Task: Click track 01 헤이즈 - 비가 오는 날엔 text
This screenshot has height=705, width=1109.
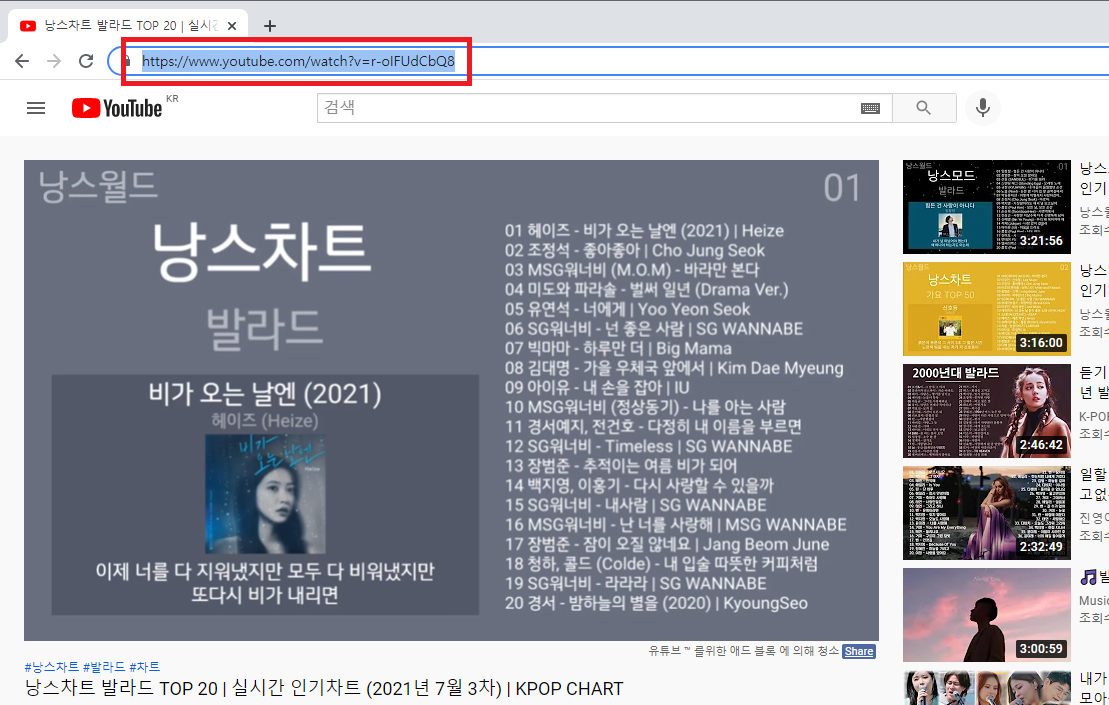Action: pyautogui.click(x=644, y=231)
